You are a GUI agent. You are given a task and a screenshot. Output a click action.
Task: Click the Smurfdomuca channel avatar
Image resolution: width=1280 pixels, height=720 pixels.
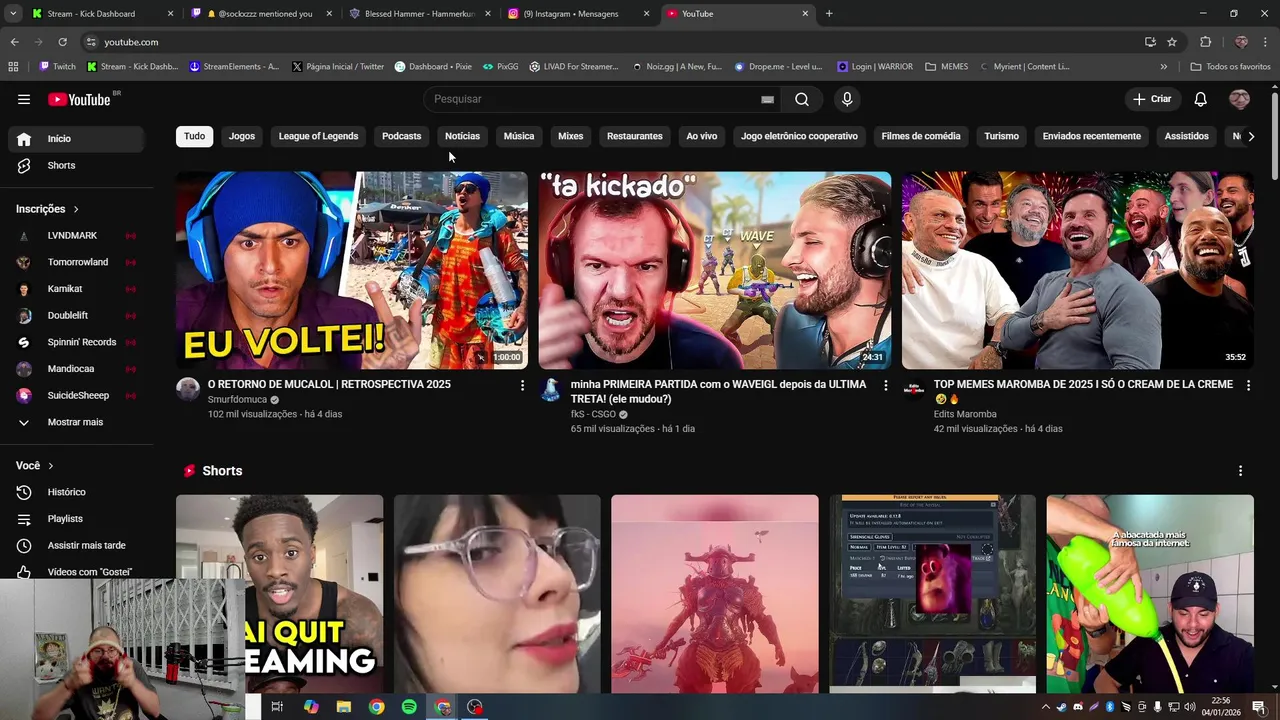[188, 389]
